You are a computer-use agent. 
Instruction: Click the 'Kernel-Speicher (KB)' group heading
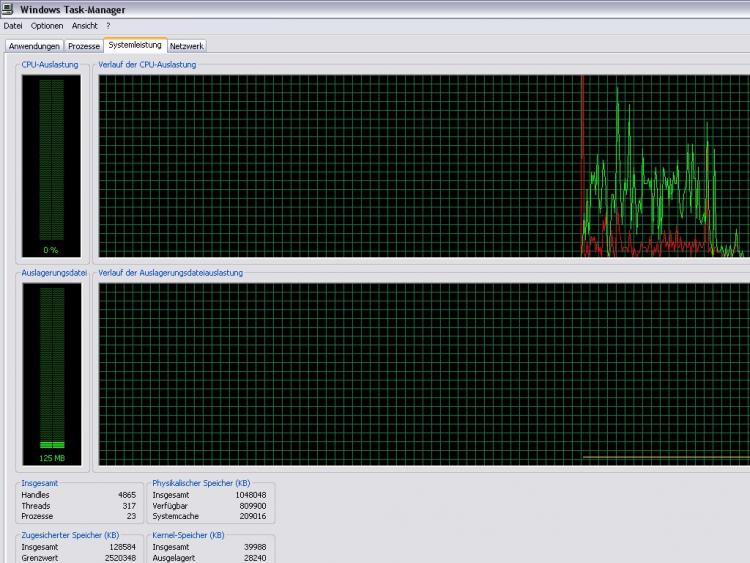pyautogui.click(x=188, y=535)
